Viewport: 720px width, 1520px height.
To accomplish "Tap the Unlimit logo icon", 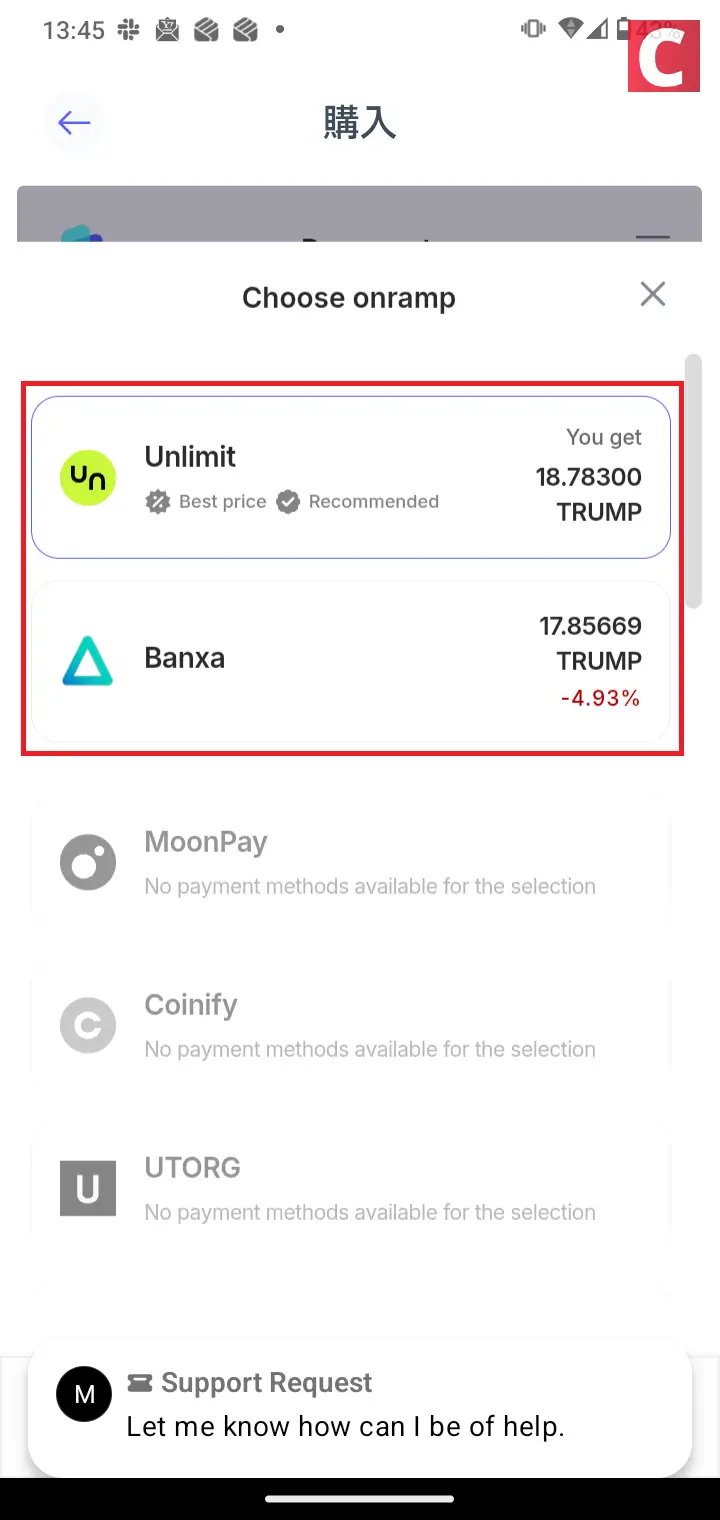I will click(x=88, y=477).
